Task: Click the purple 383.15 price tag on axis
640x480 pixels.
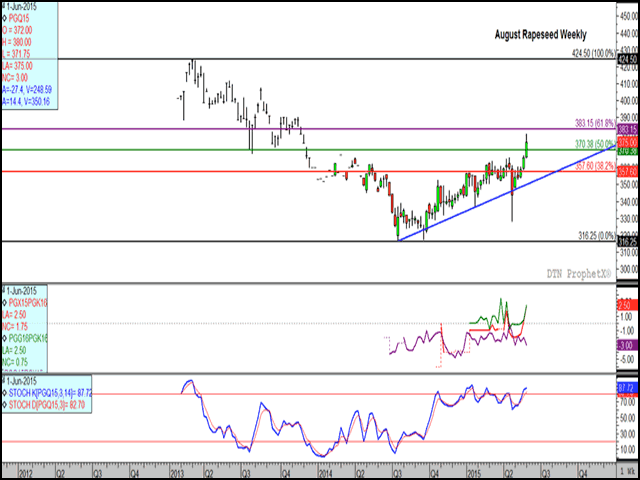Action: (628, 129)
